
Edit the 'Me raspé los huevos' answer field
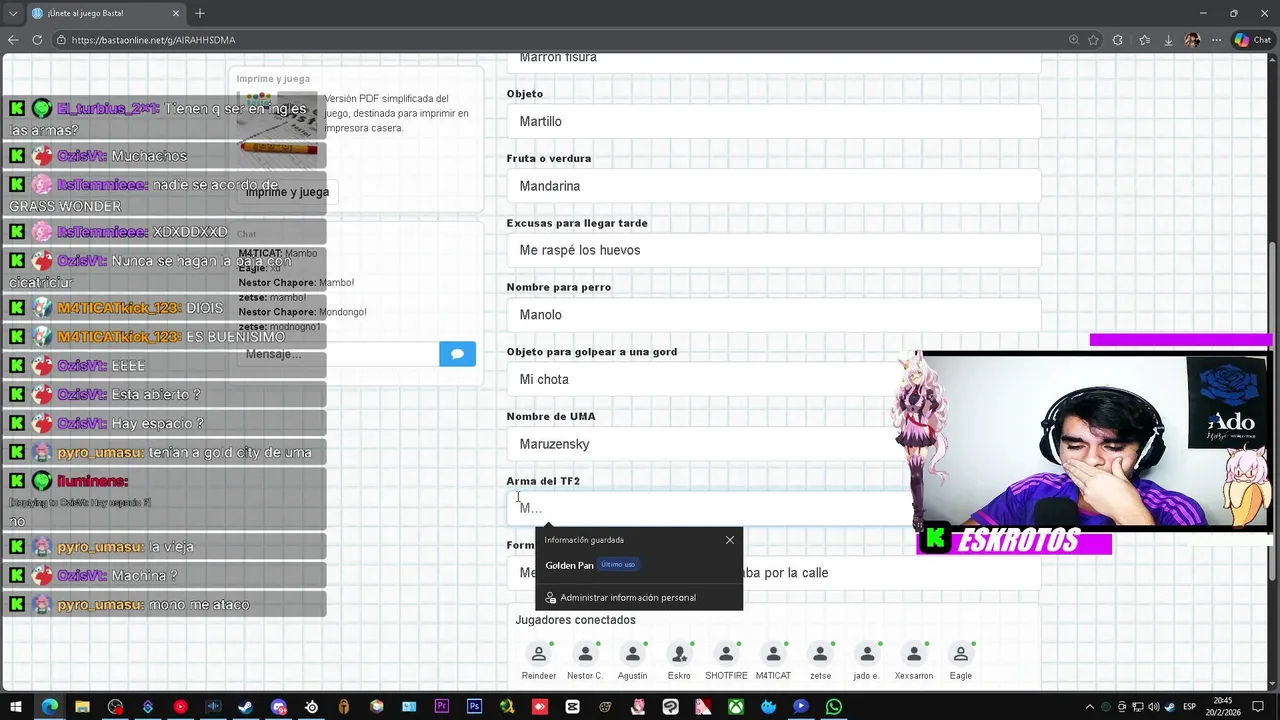[773, 250]
